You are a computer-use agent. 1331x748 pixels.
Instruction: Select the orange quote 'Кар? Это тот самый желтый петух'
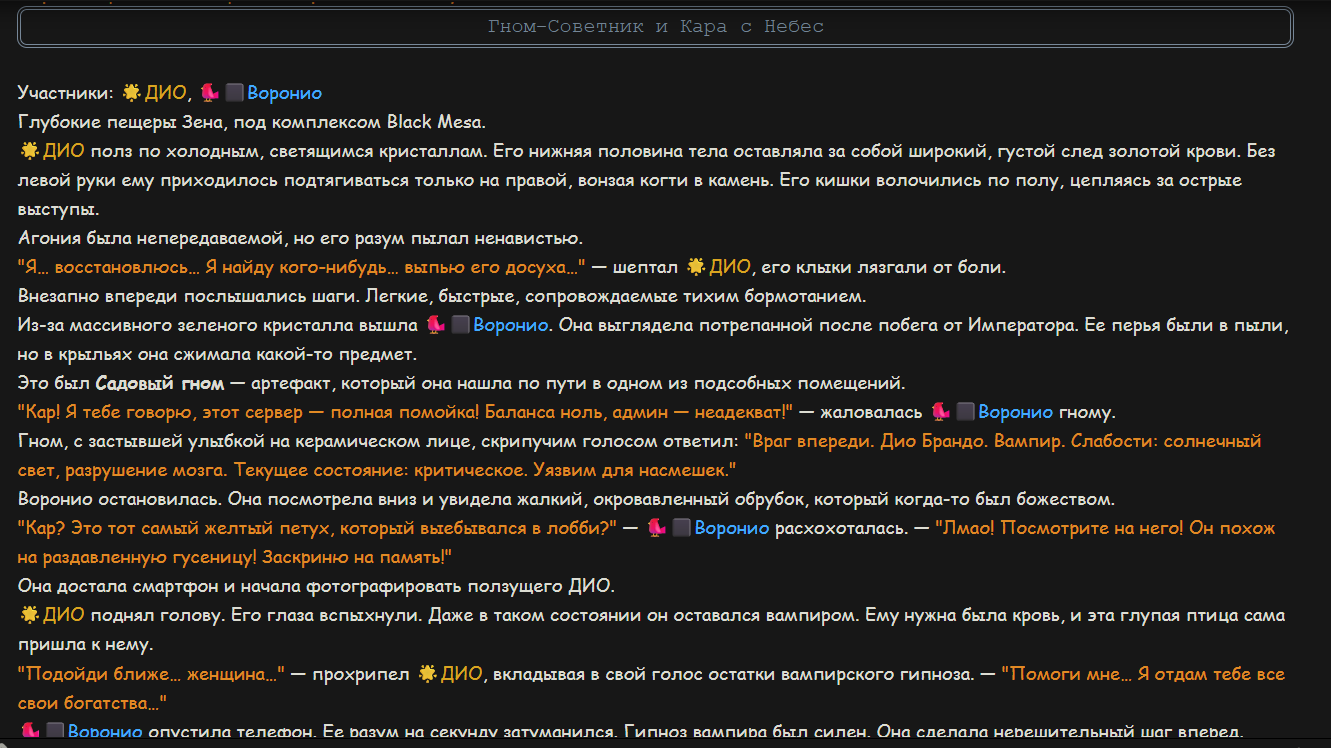pos(317,528)
